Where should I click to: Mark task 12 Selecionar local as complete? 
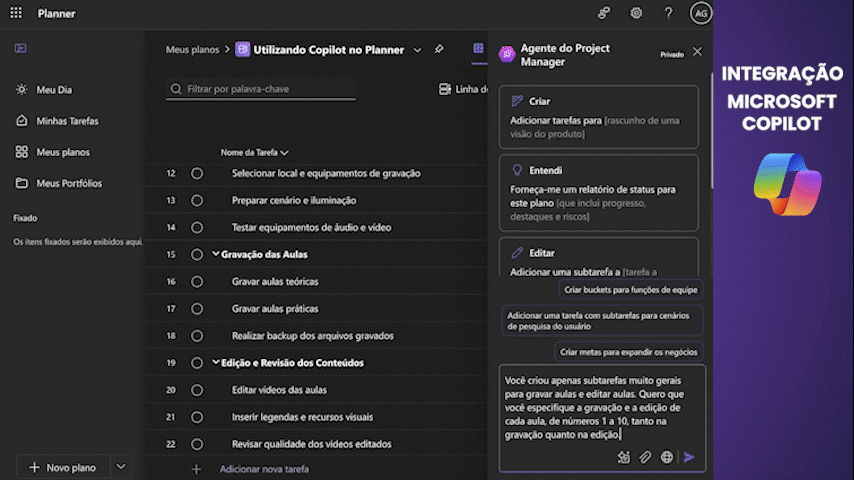197,173
